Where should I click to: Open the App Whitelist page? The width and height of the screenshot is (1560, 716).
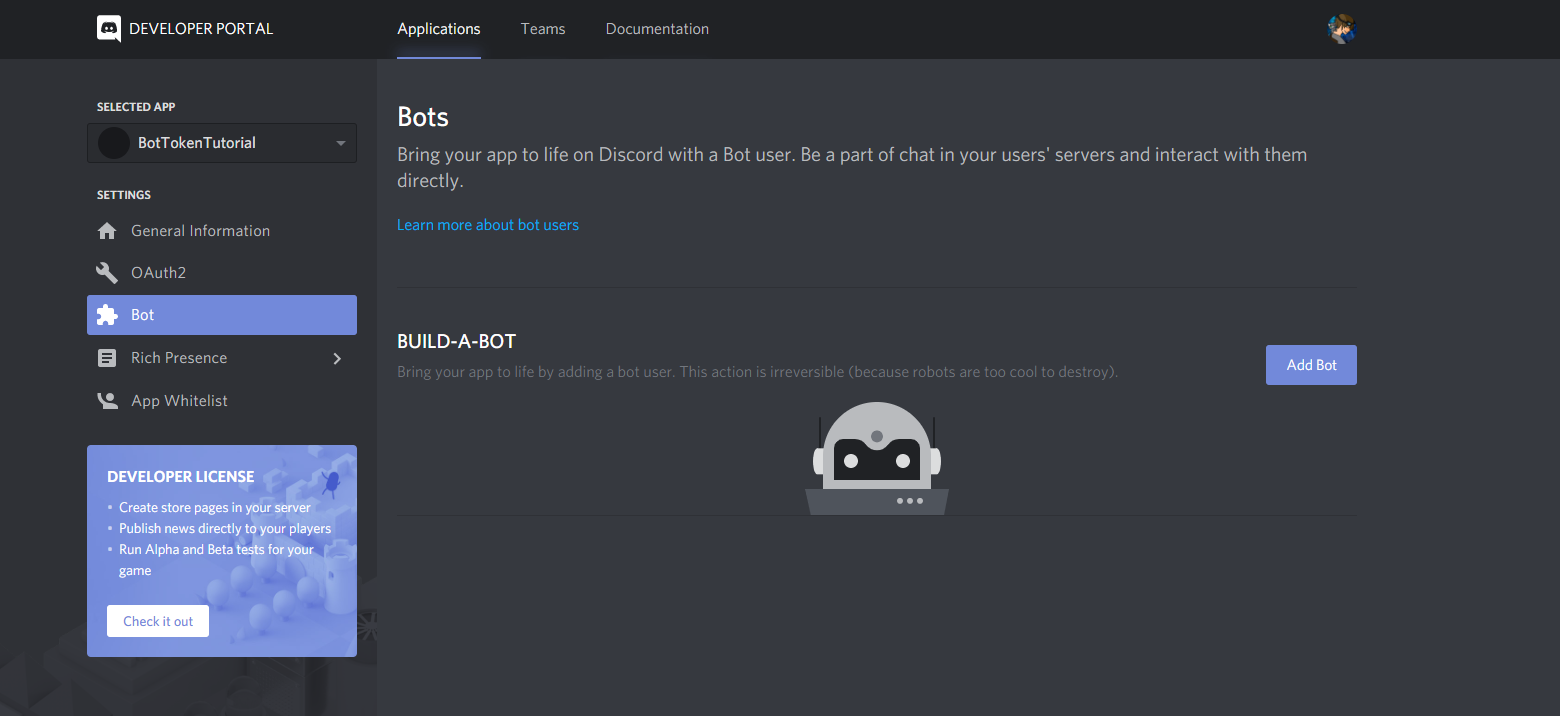pos(222,401)
